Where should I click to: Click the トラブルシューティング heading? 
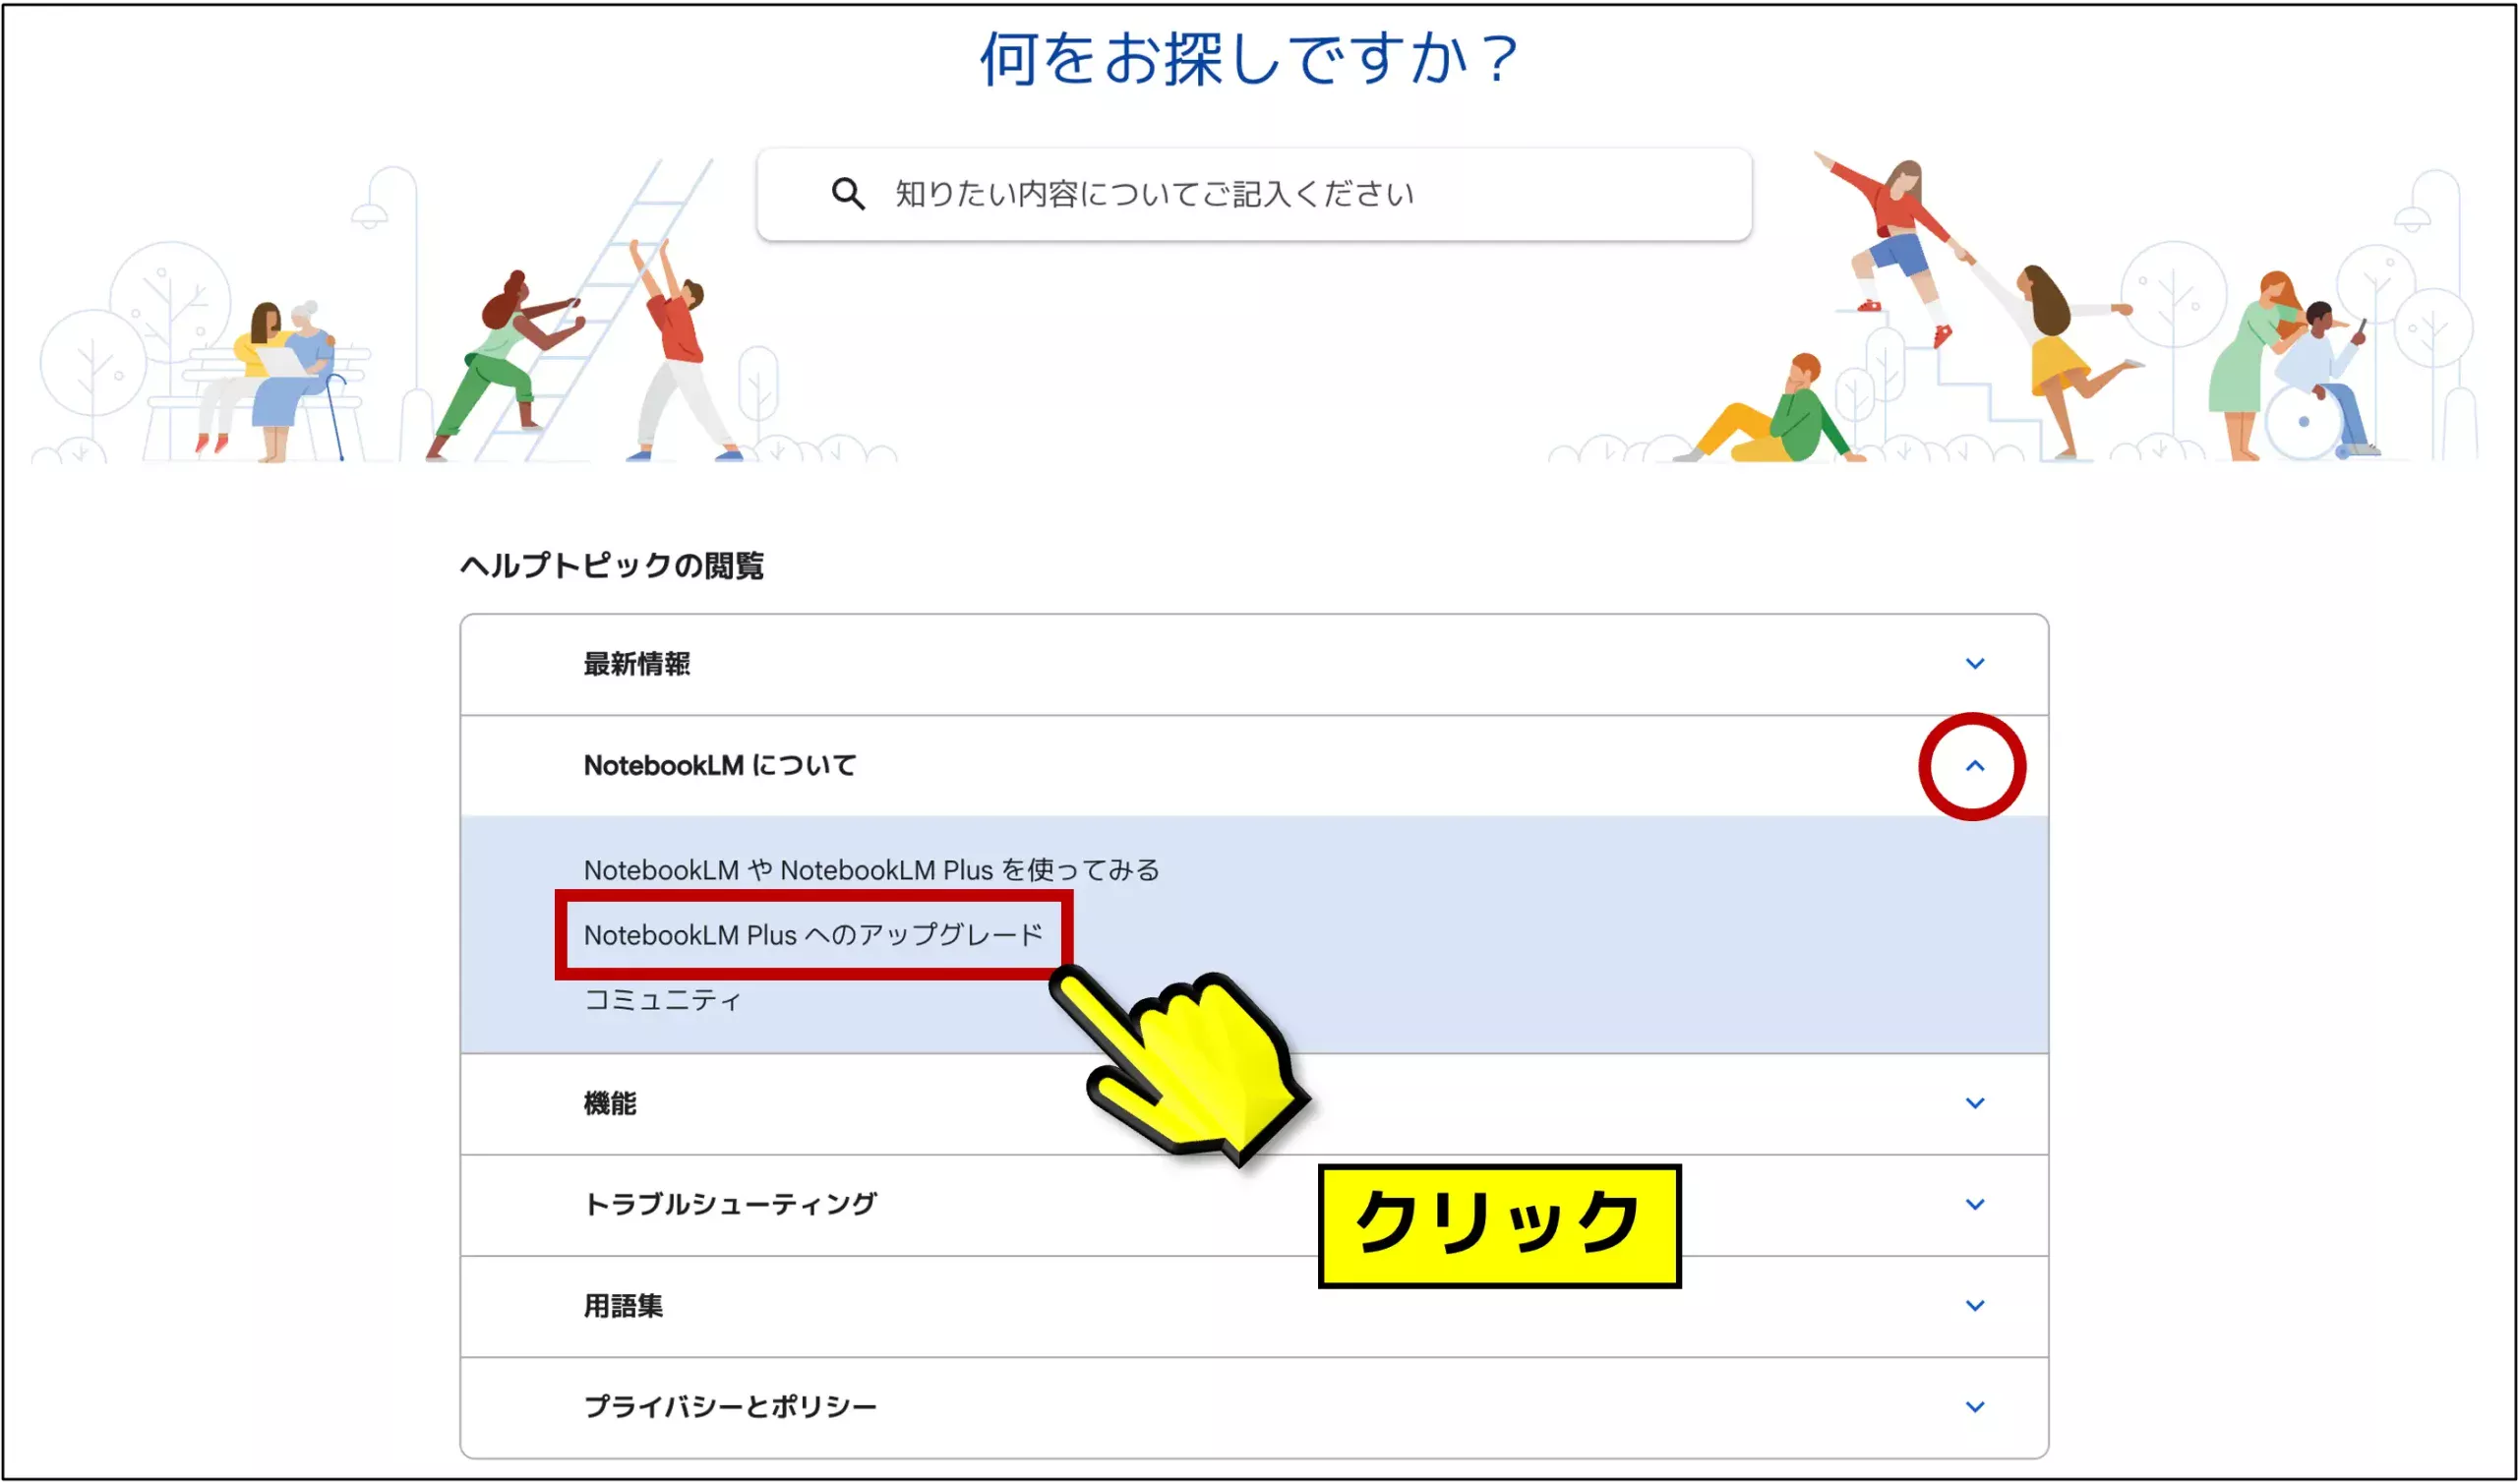(x=730, y=1204)
